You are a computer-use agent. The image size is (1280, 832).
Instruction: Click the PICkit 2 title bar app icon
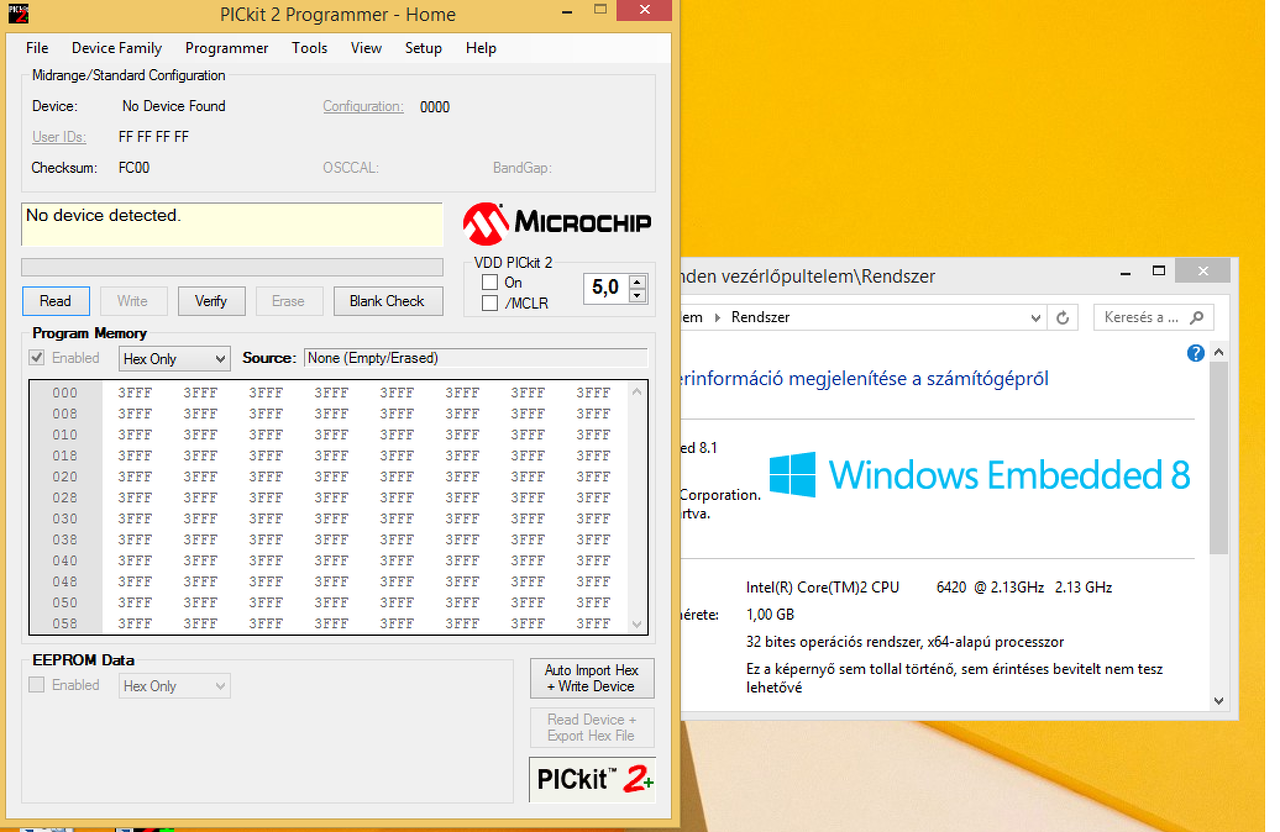19,14
